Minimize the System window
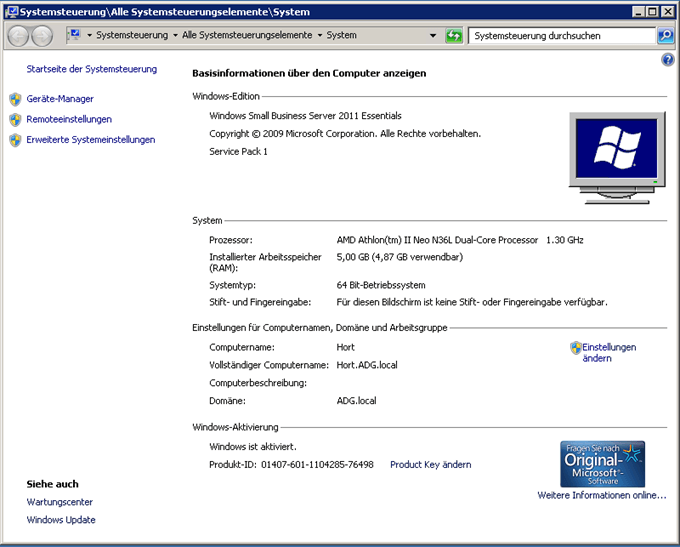Screen dimensions: 680x547 coord(638,12)
